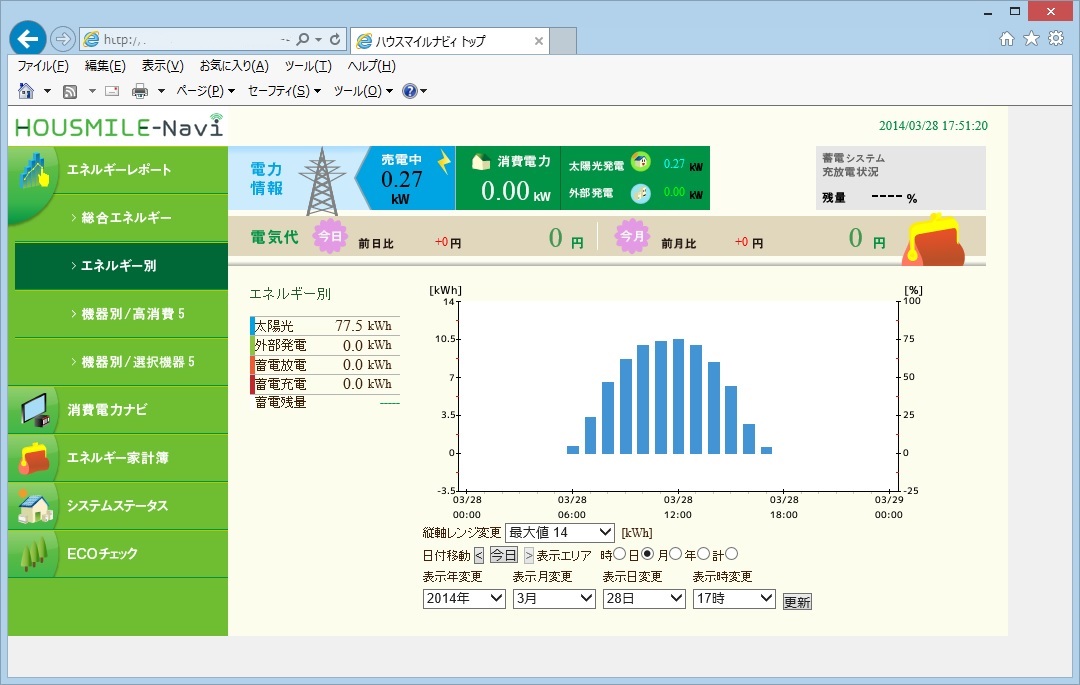Click the command bar home page icon

[x=25, y=91]
